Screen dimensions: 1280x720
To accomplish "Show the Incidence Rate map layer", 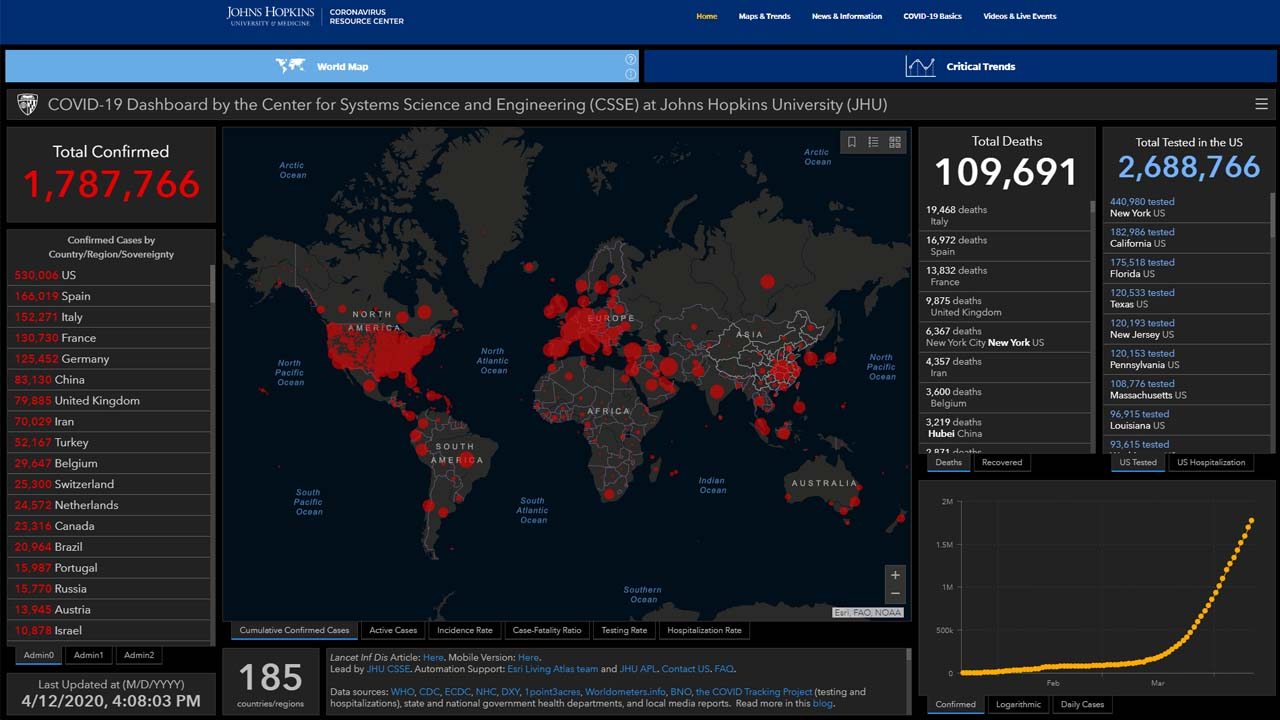I will coord(464,630).
